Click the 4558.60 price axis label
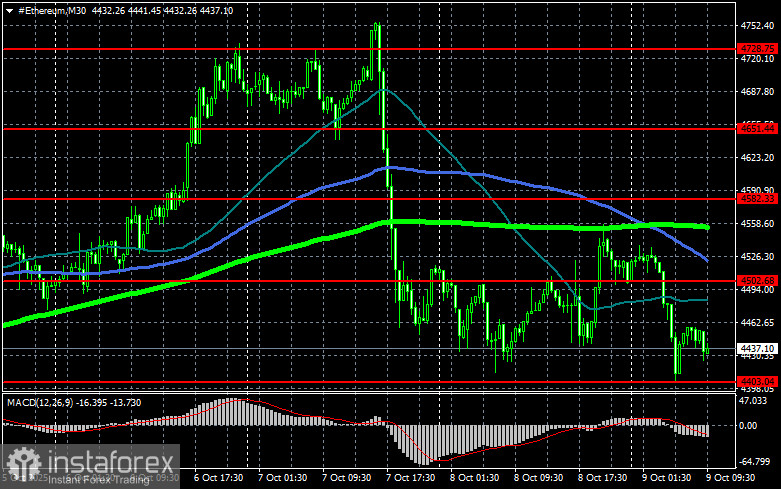Image resolution: width=781 pixels, height=489 pixels. (x=757, y=224)
